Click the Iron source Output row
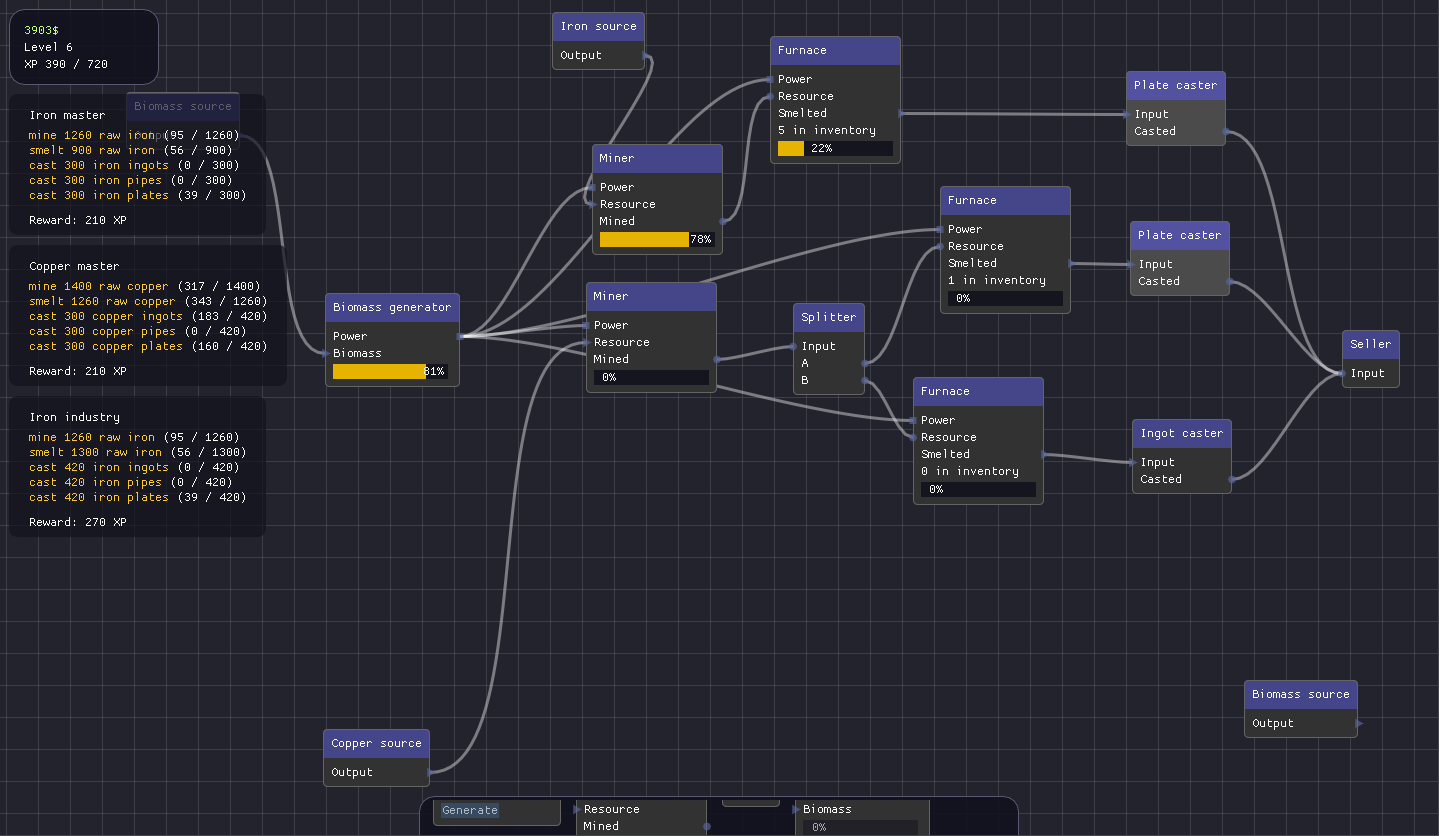This screenshot has height=836, width=1439. click(x=598, y=55)
